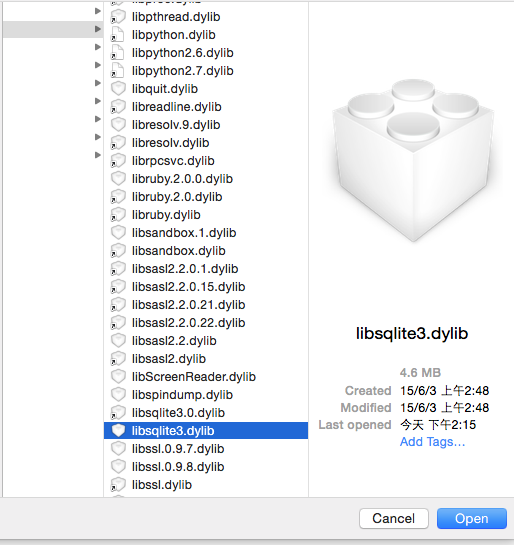Click the large Lego-brick library preview icon
This screenshot has width=514, height=545.
(x=413, y=161)
